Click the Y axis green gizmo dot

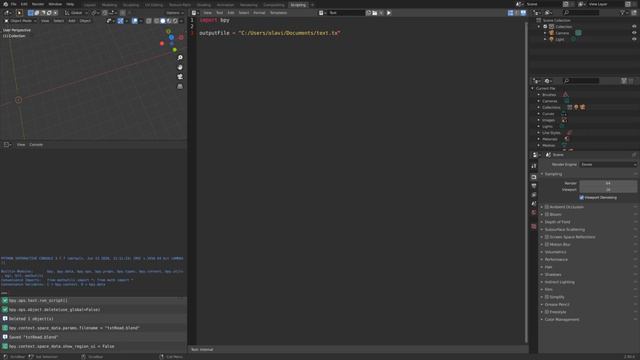pos(175,50)
